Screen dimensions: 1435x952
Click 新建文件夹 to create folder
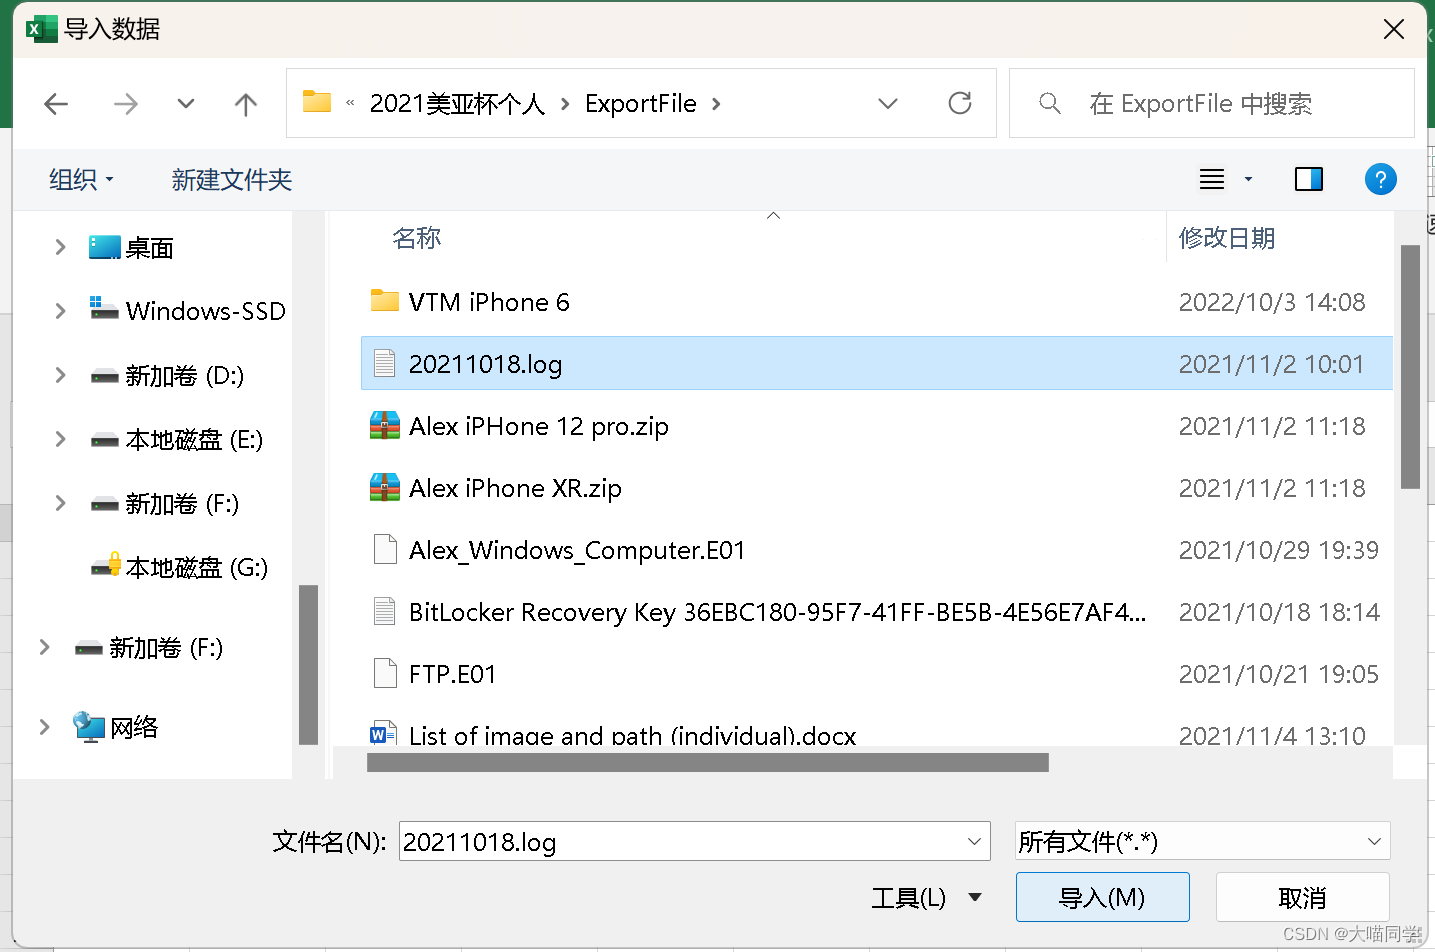coord(230,180)
